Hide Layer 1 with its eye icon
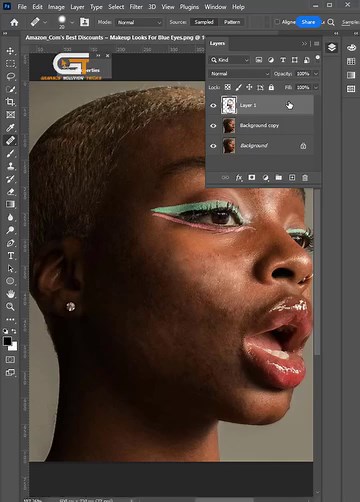The width and height of the screenshot is (360, 502). [213, 106]
